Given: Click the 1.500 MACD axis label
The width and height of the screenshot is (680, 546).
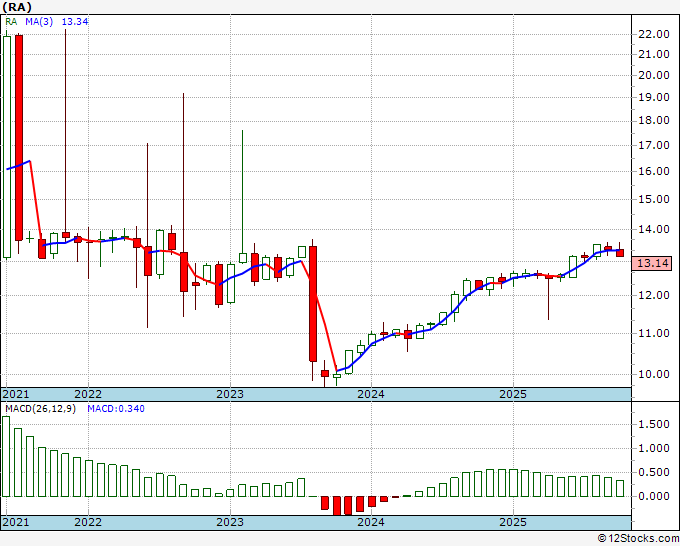Looking at the screenshot, I should (654, 424).
